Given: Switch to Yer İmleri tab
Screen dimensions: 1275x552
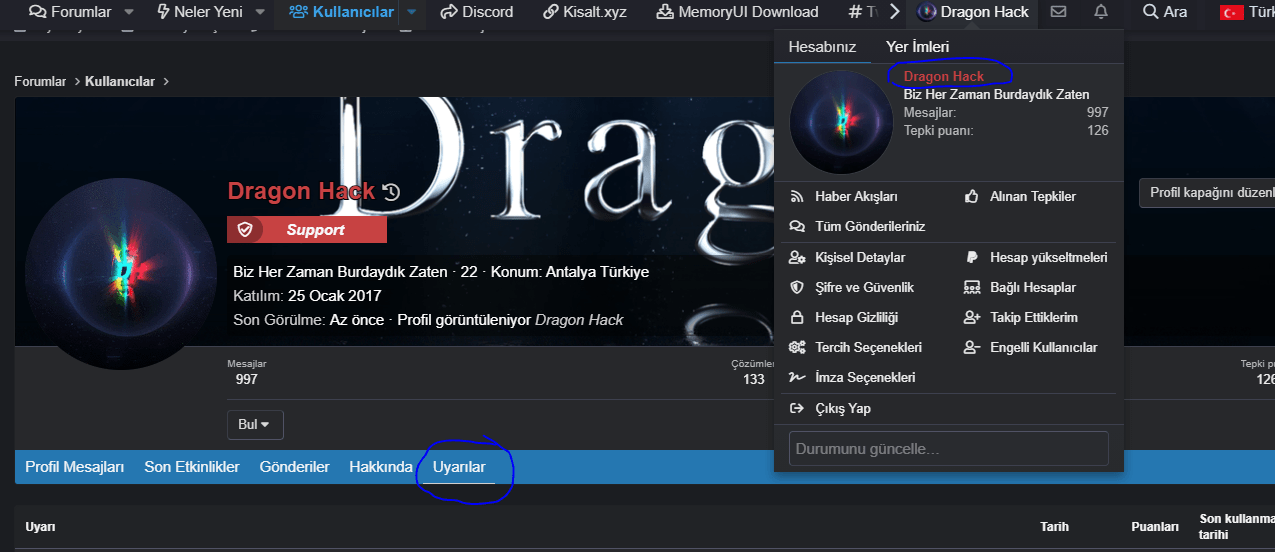Looking at the screenshot, I should point(917,47).
